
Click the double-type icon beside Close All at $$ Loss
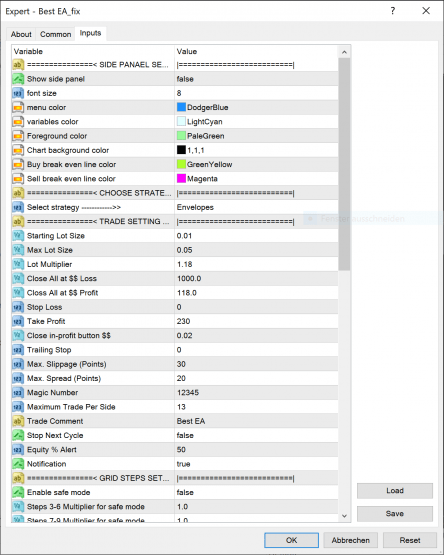(18, 279)
